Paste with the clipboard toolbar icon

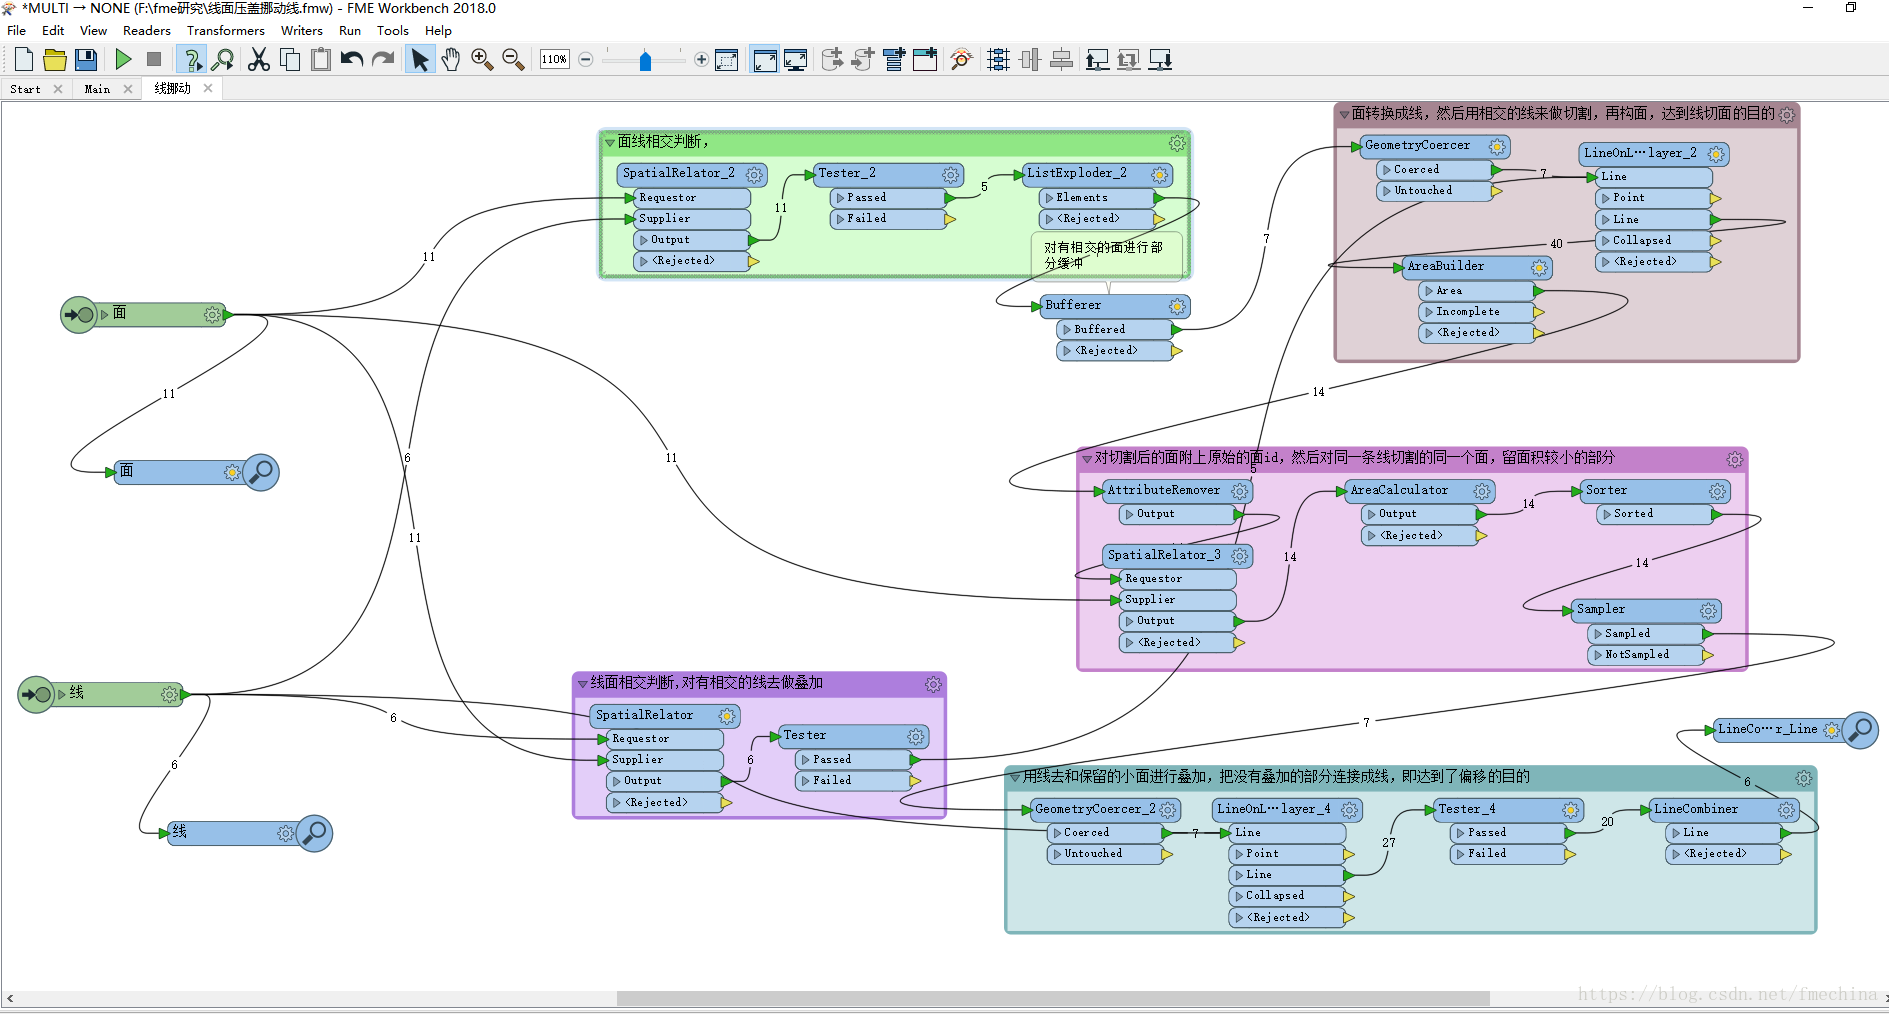321,60
